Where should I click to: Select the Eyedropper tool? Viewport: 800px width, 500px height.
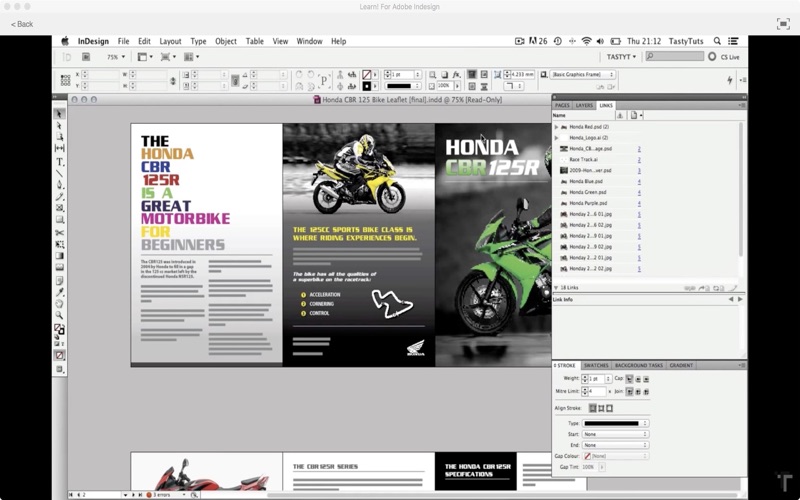[59, 292]
